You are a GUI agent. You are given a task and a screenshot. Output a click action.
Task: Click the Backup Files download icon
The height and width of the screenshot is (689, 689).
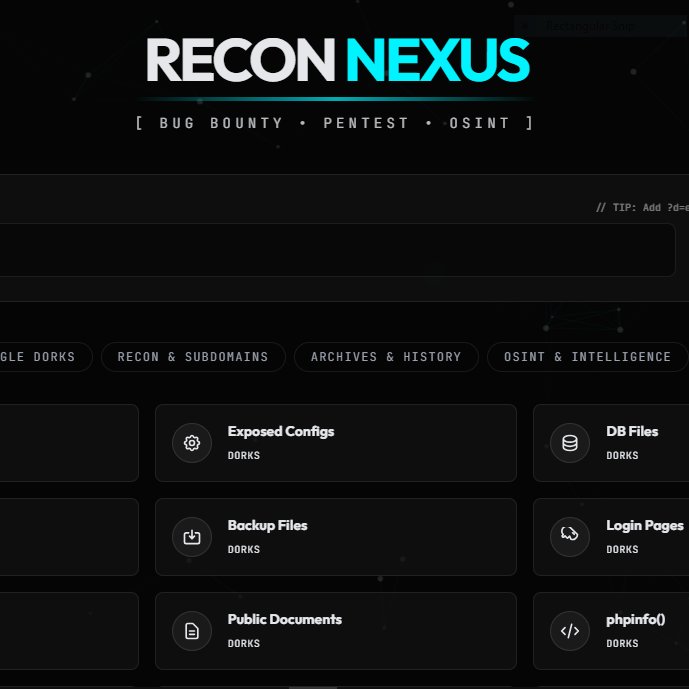(x=192, y=537)
